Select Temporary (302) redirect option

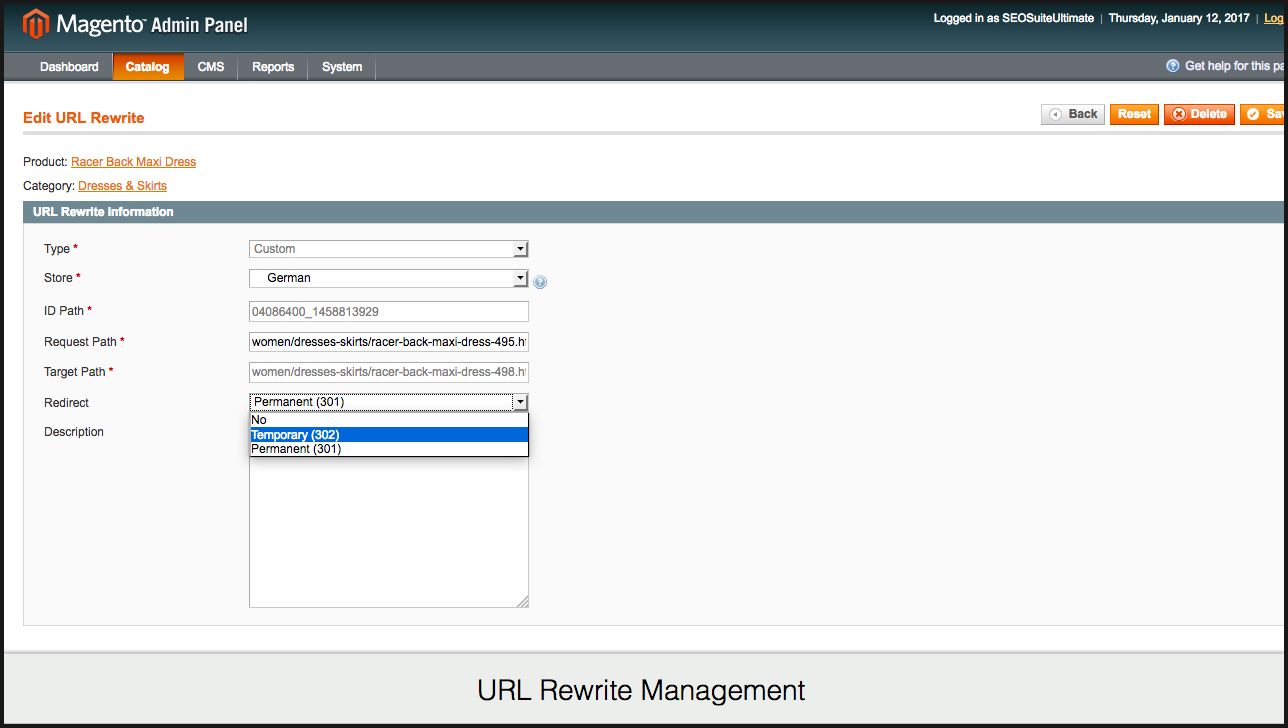(388, 435)
